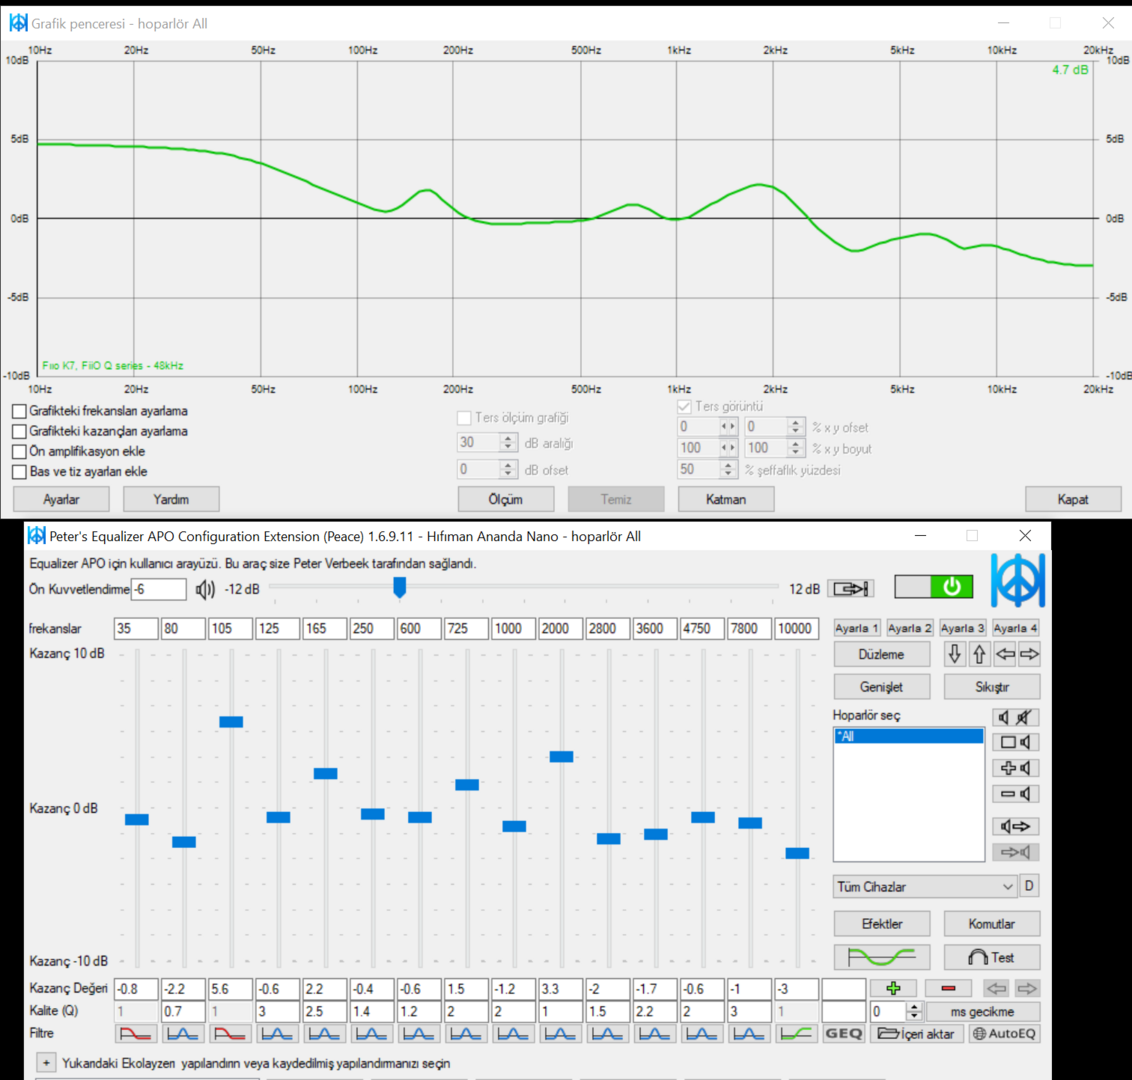Open the Komutlar commands button
The height and width of the screenshot is (1080, 1132).
[992, 924]
